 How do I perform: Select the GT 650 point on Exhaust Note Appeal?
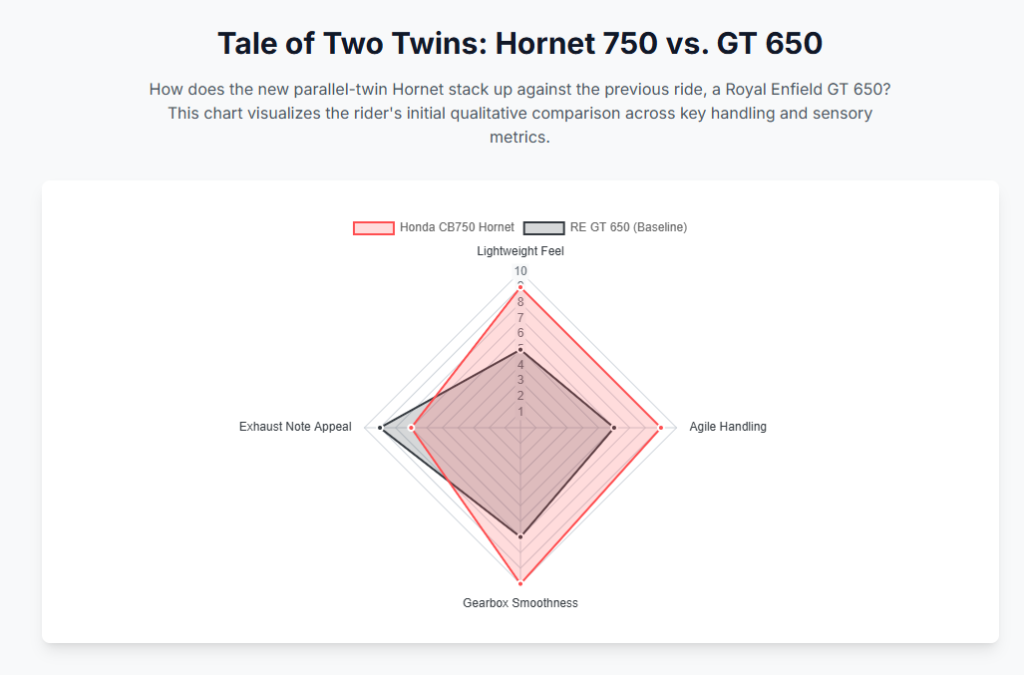(x=381, y=428)
